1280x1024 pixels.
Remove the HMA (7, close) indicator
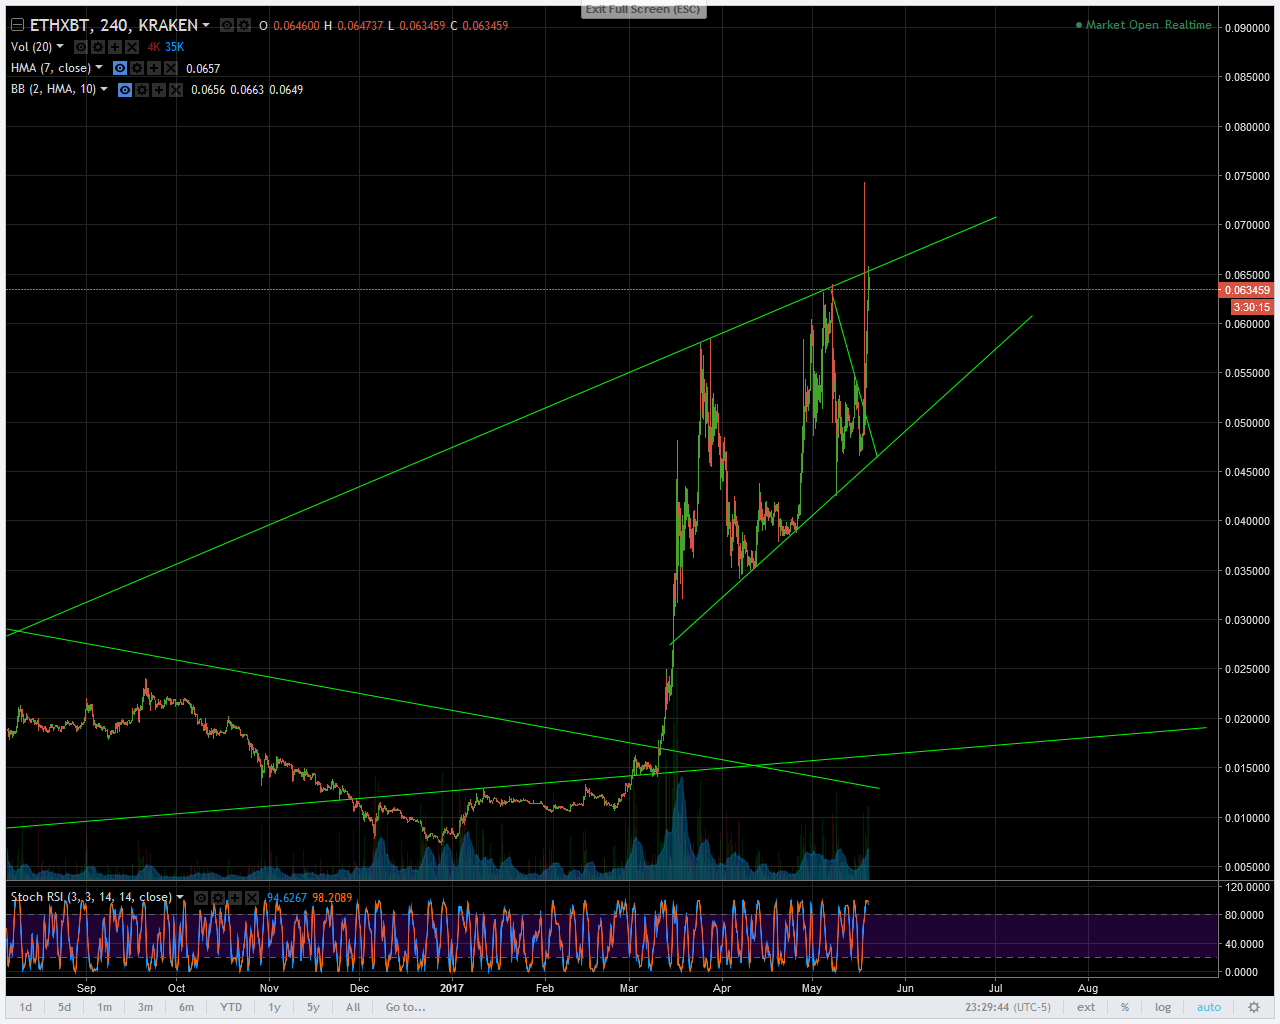[x=171, y=68]
